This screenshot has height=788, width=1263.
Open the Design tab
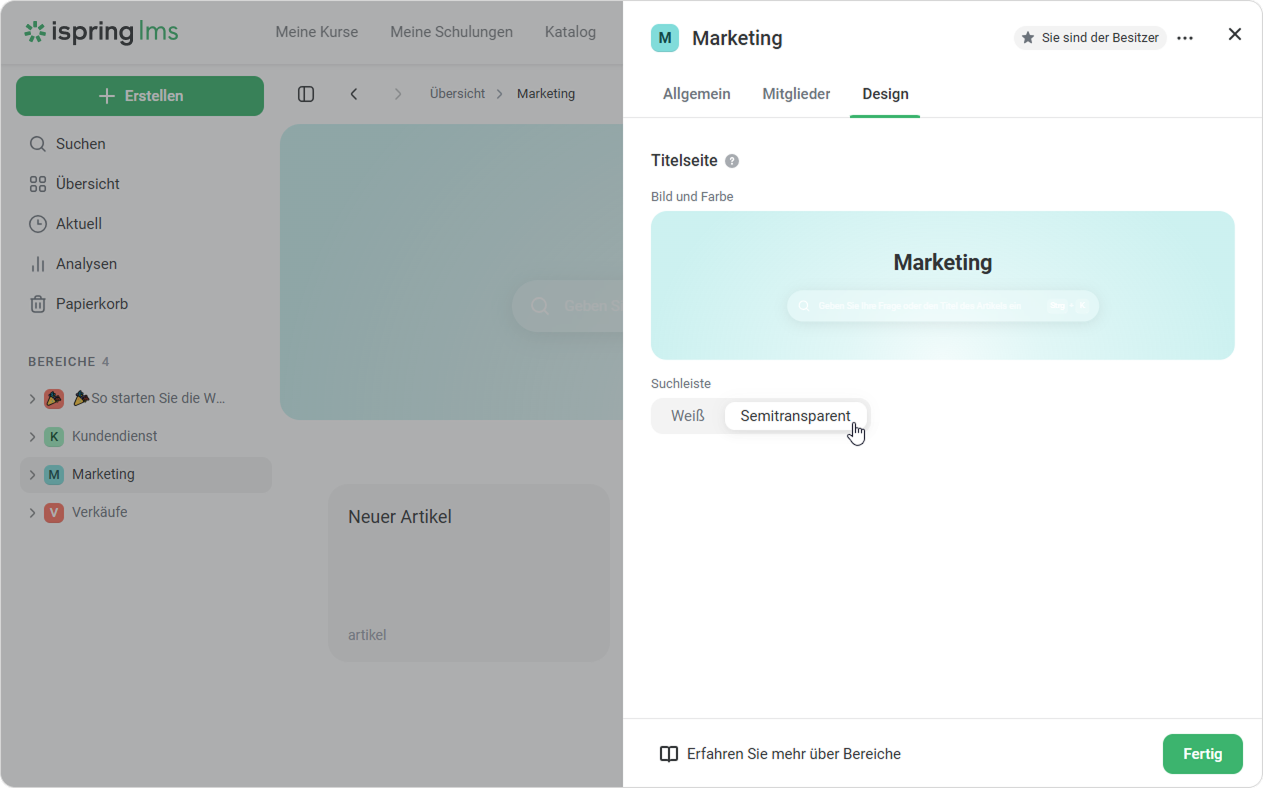click(885, 94)
